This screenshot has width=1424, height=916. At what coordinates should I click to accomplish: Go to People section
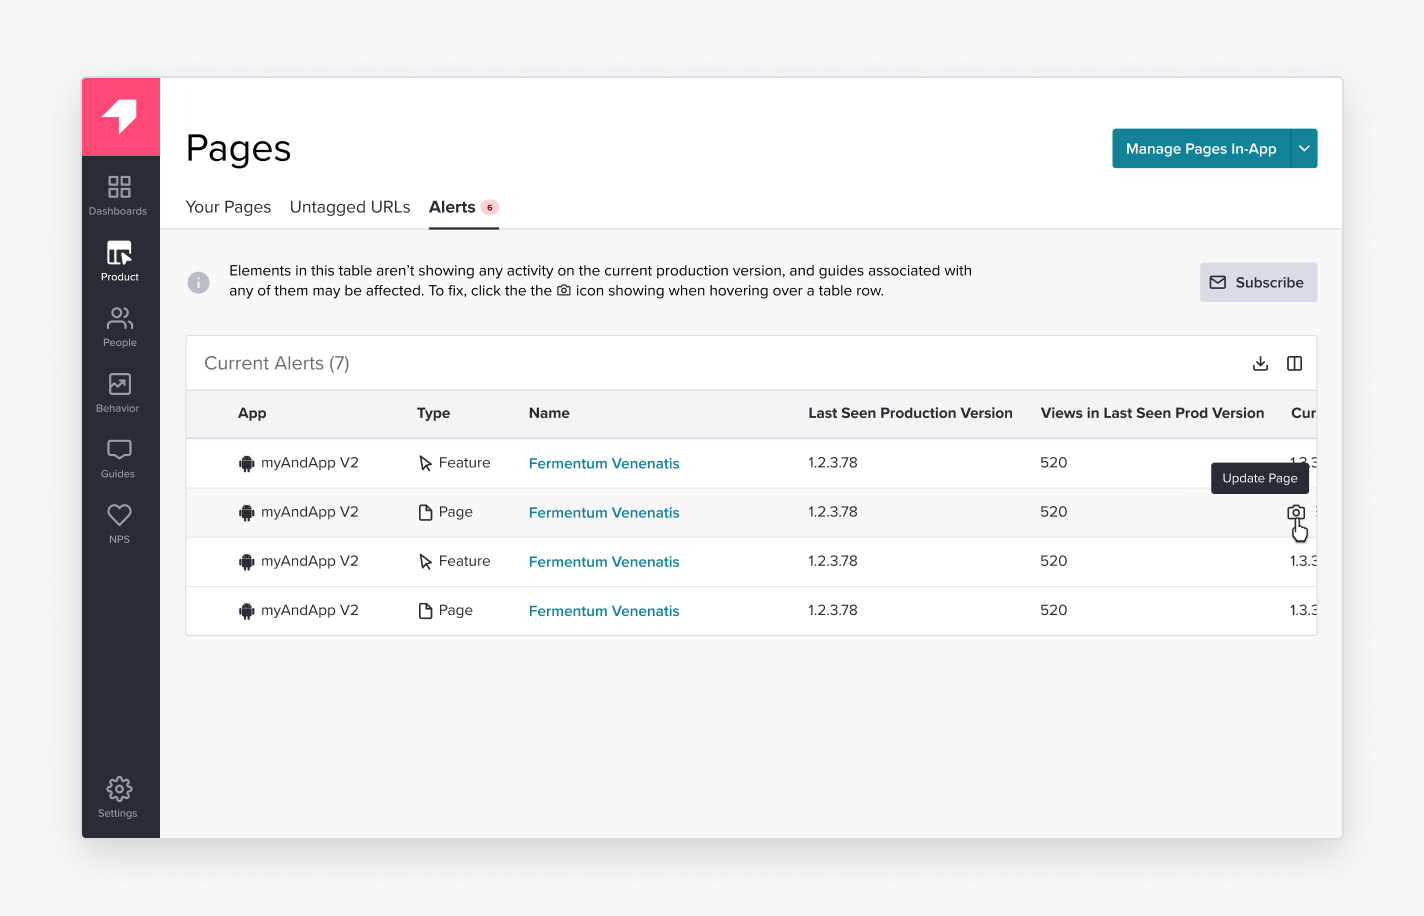point(119,326)
